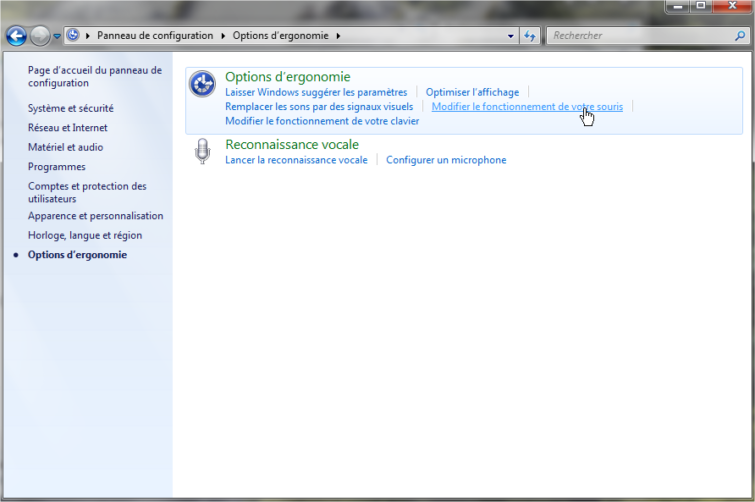Open Page d'accueil du panneau de configuration
The image size is (755, 502).
(x=95, y=77)
